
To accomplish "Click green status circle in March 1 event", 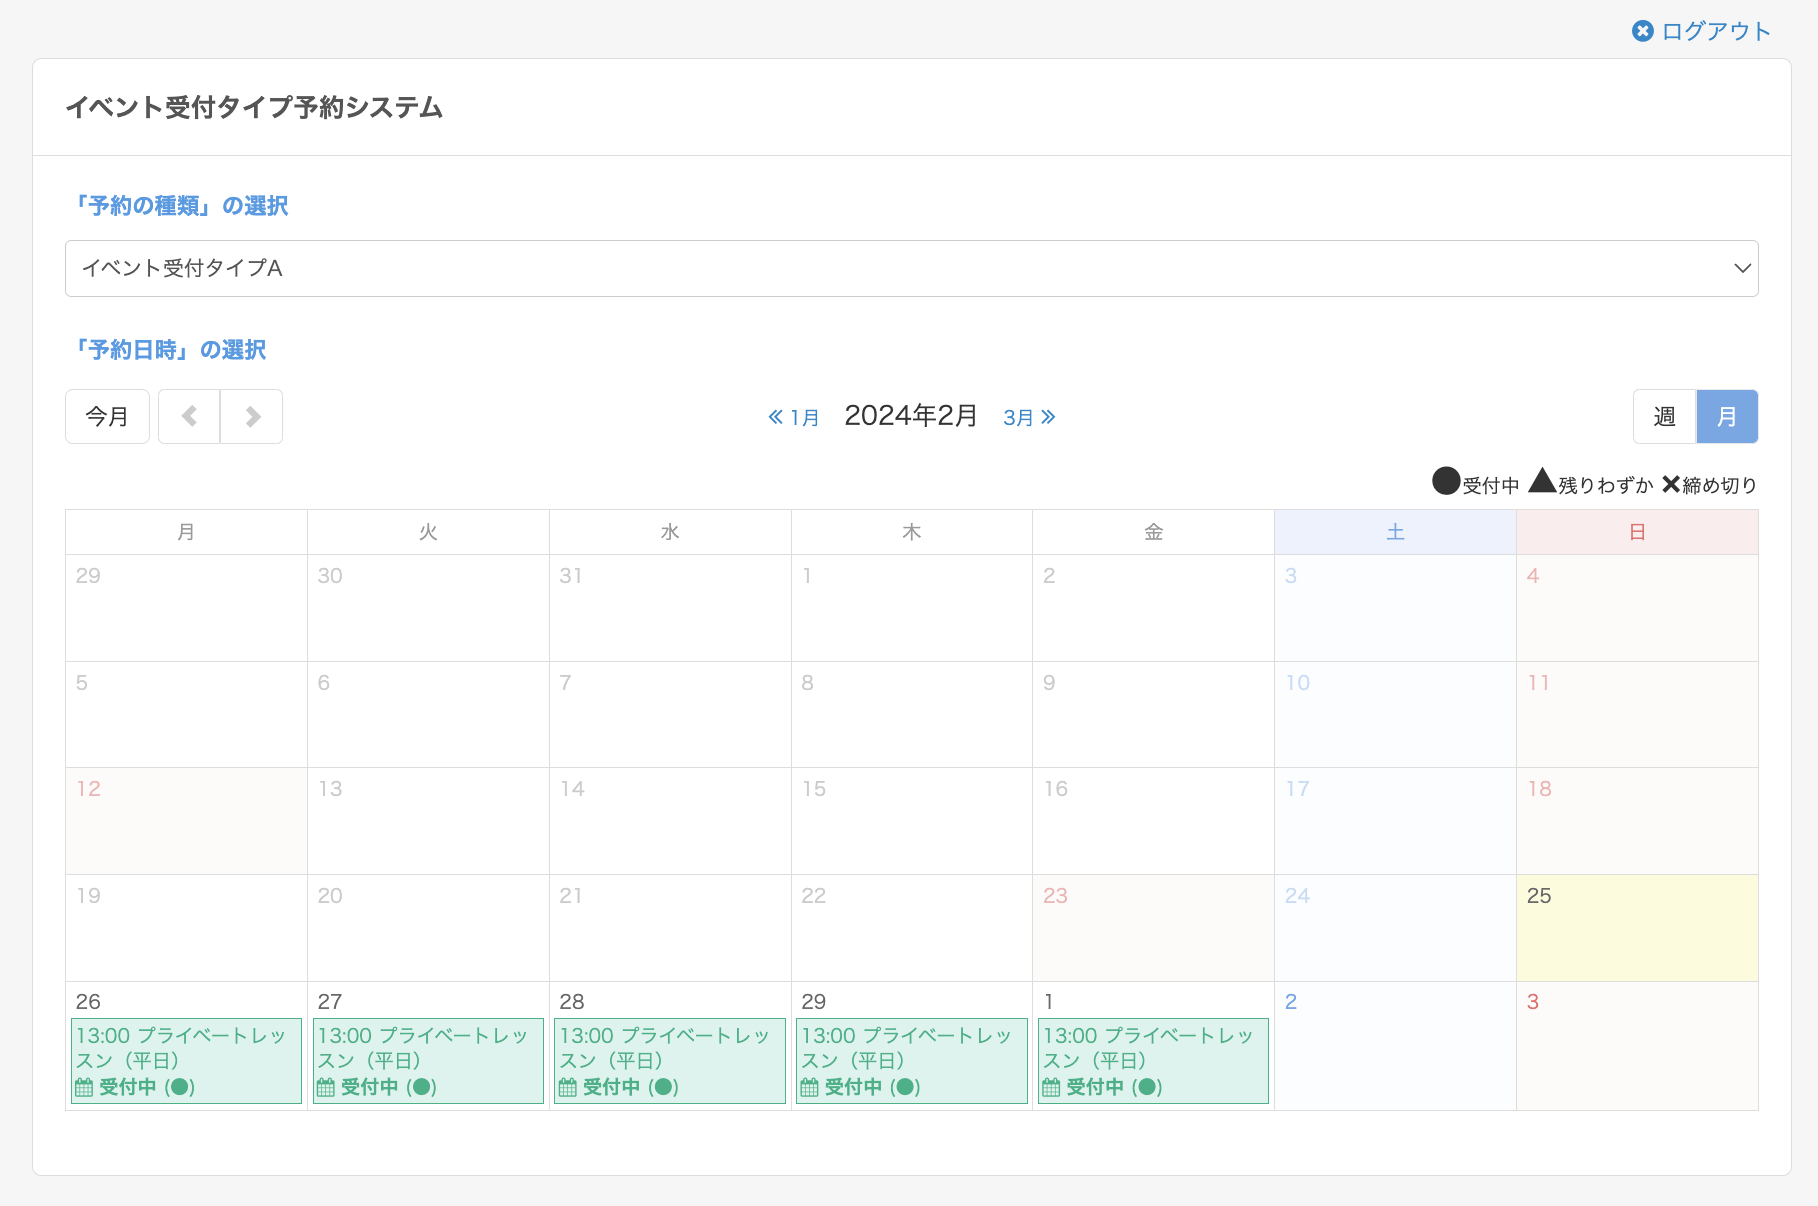I will point(1147,1087).
